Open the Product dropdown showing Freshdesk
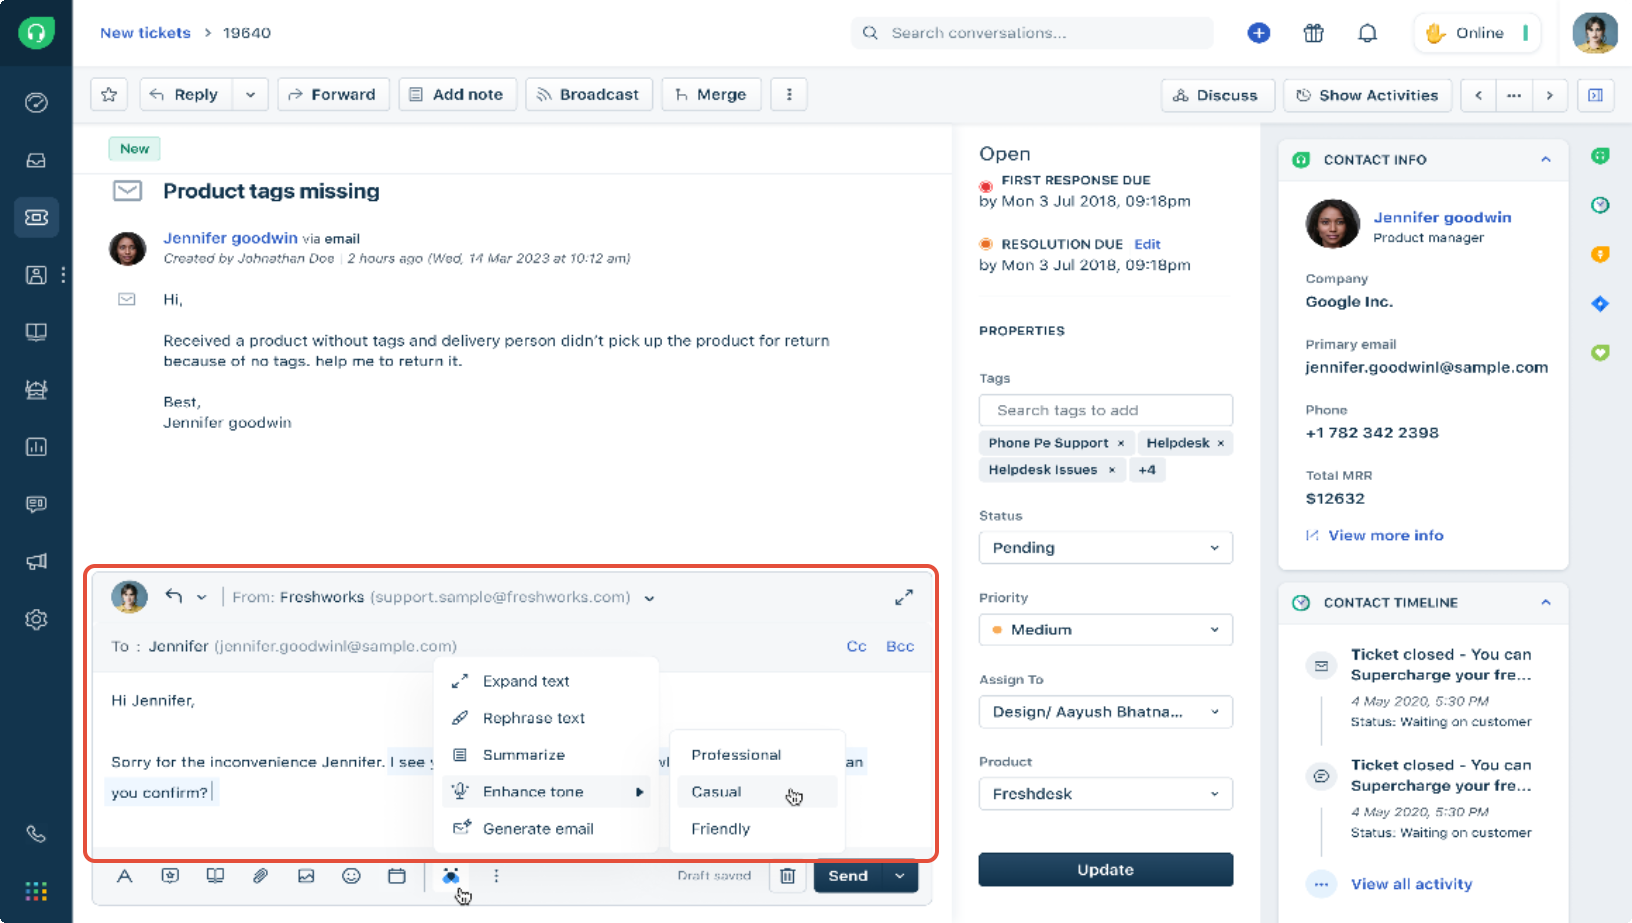This screenshot has width=1632, height=923. 1105,794
